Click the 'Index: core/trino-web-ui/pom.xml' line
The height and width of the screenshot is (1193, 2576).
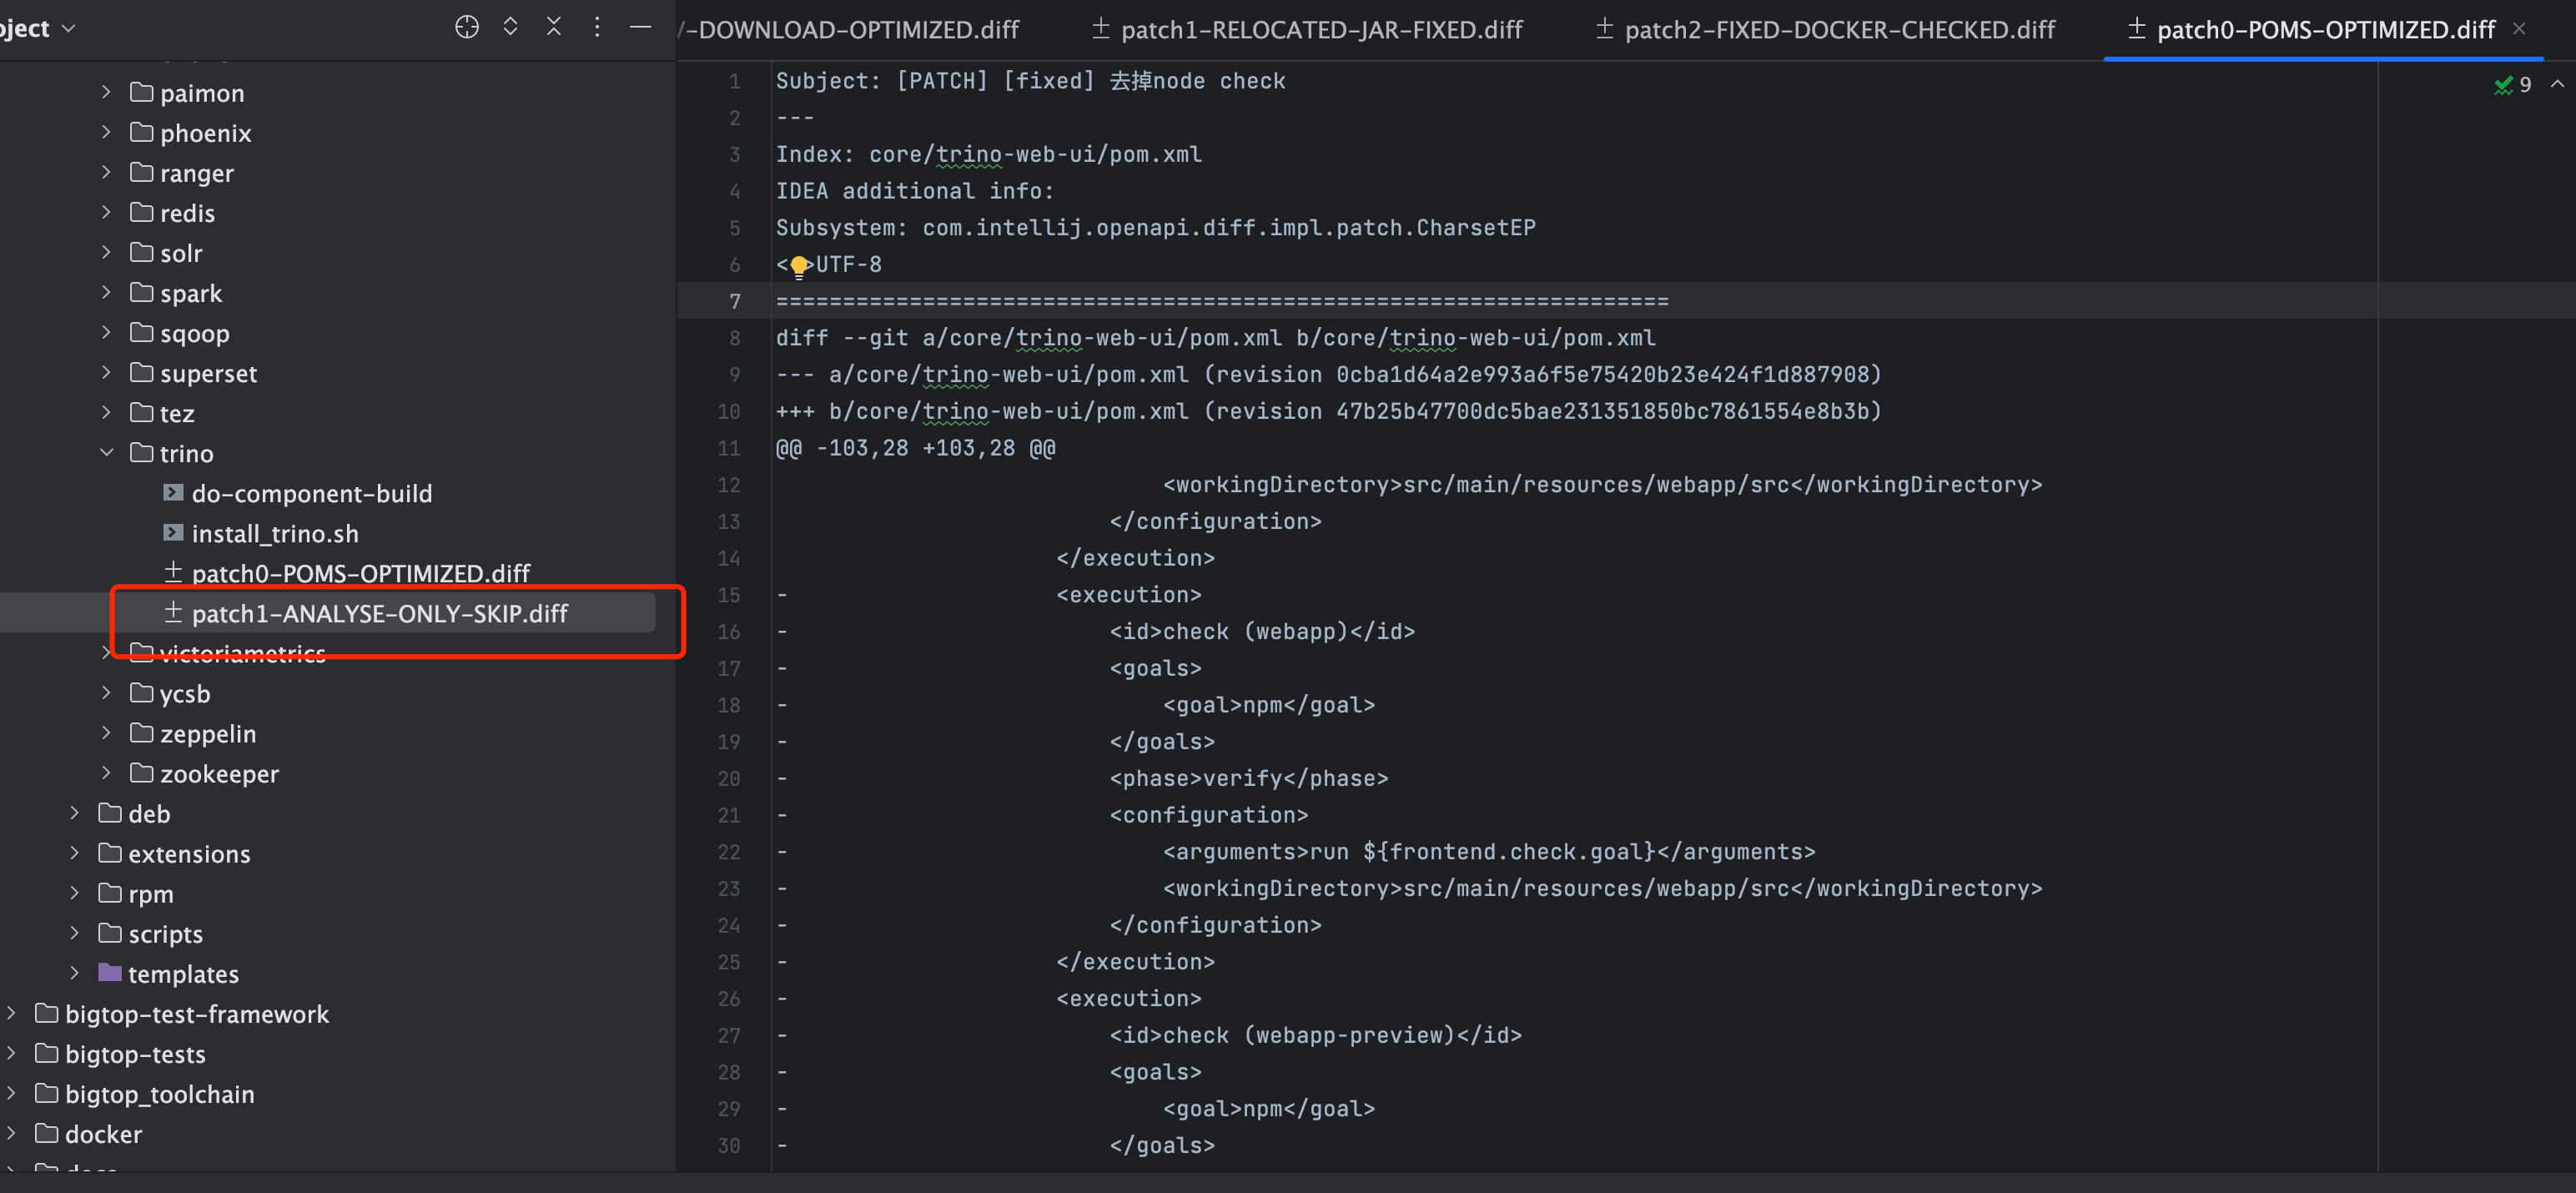tap(989, 154)
